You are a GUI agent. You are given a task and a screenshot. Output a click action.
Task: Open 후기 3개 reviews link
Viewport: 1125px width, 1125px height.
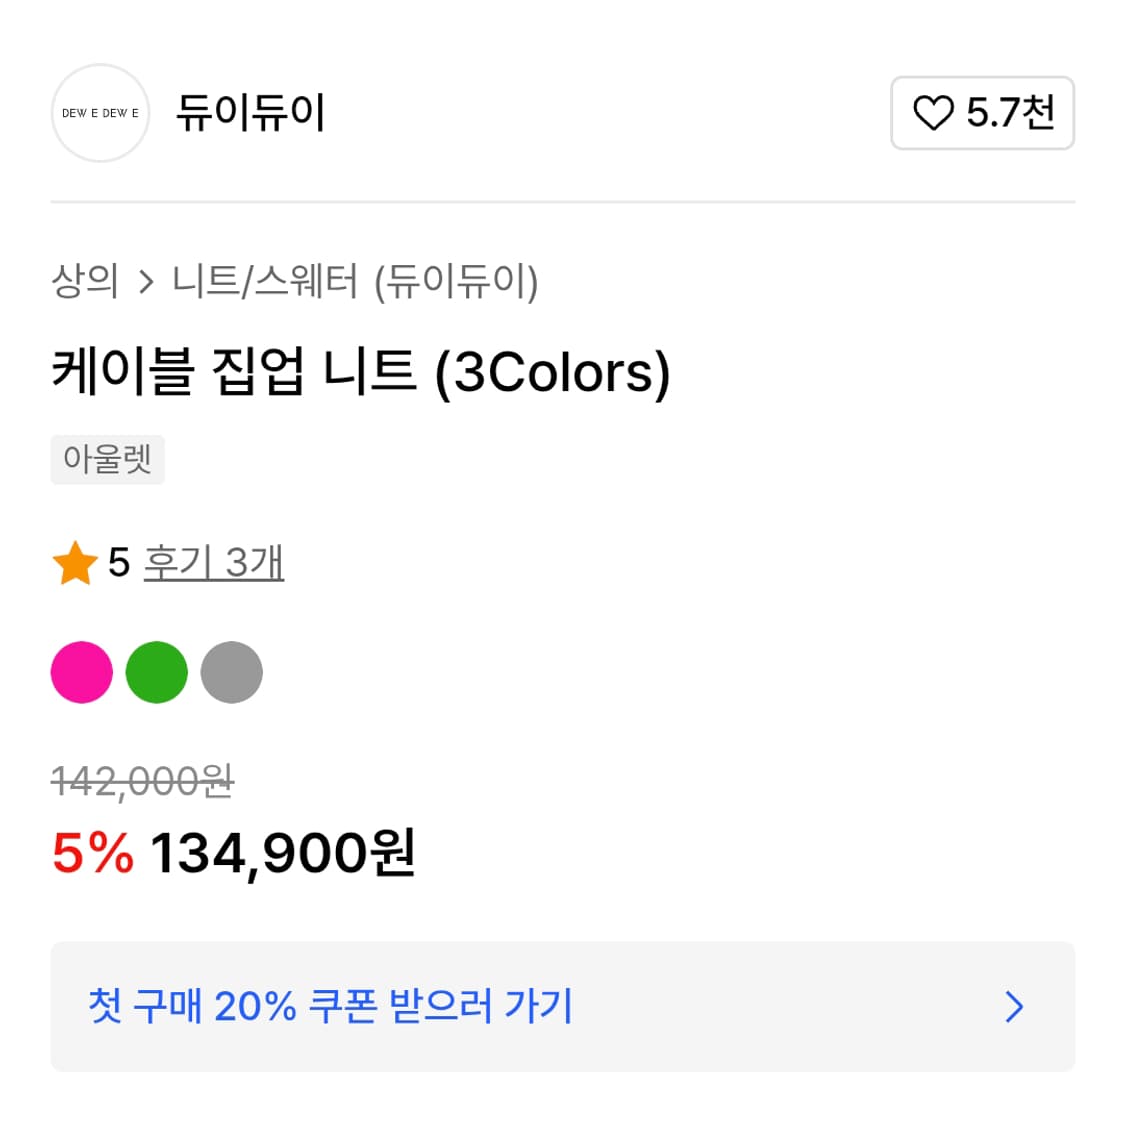(x=213, y=563)
